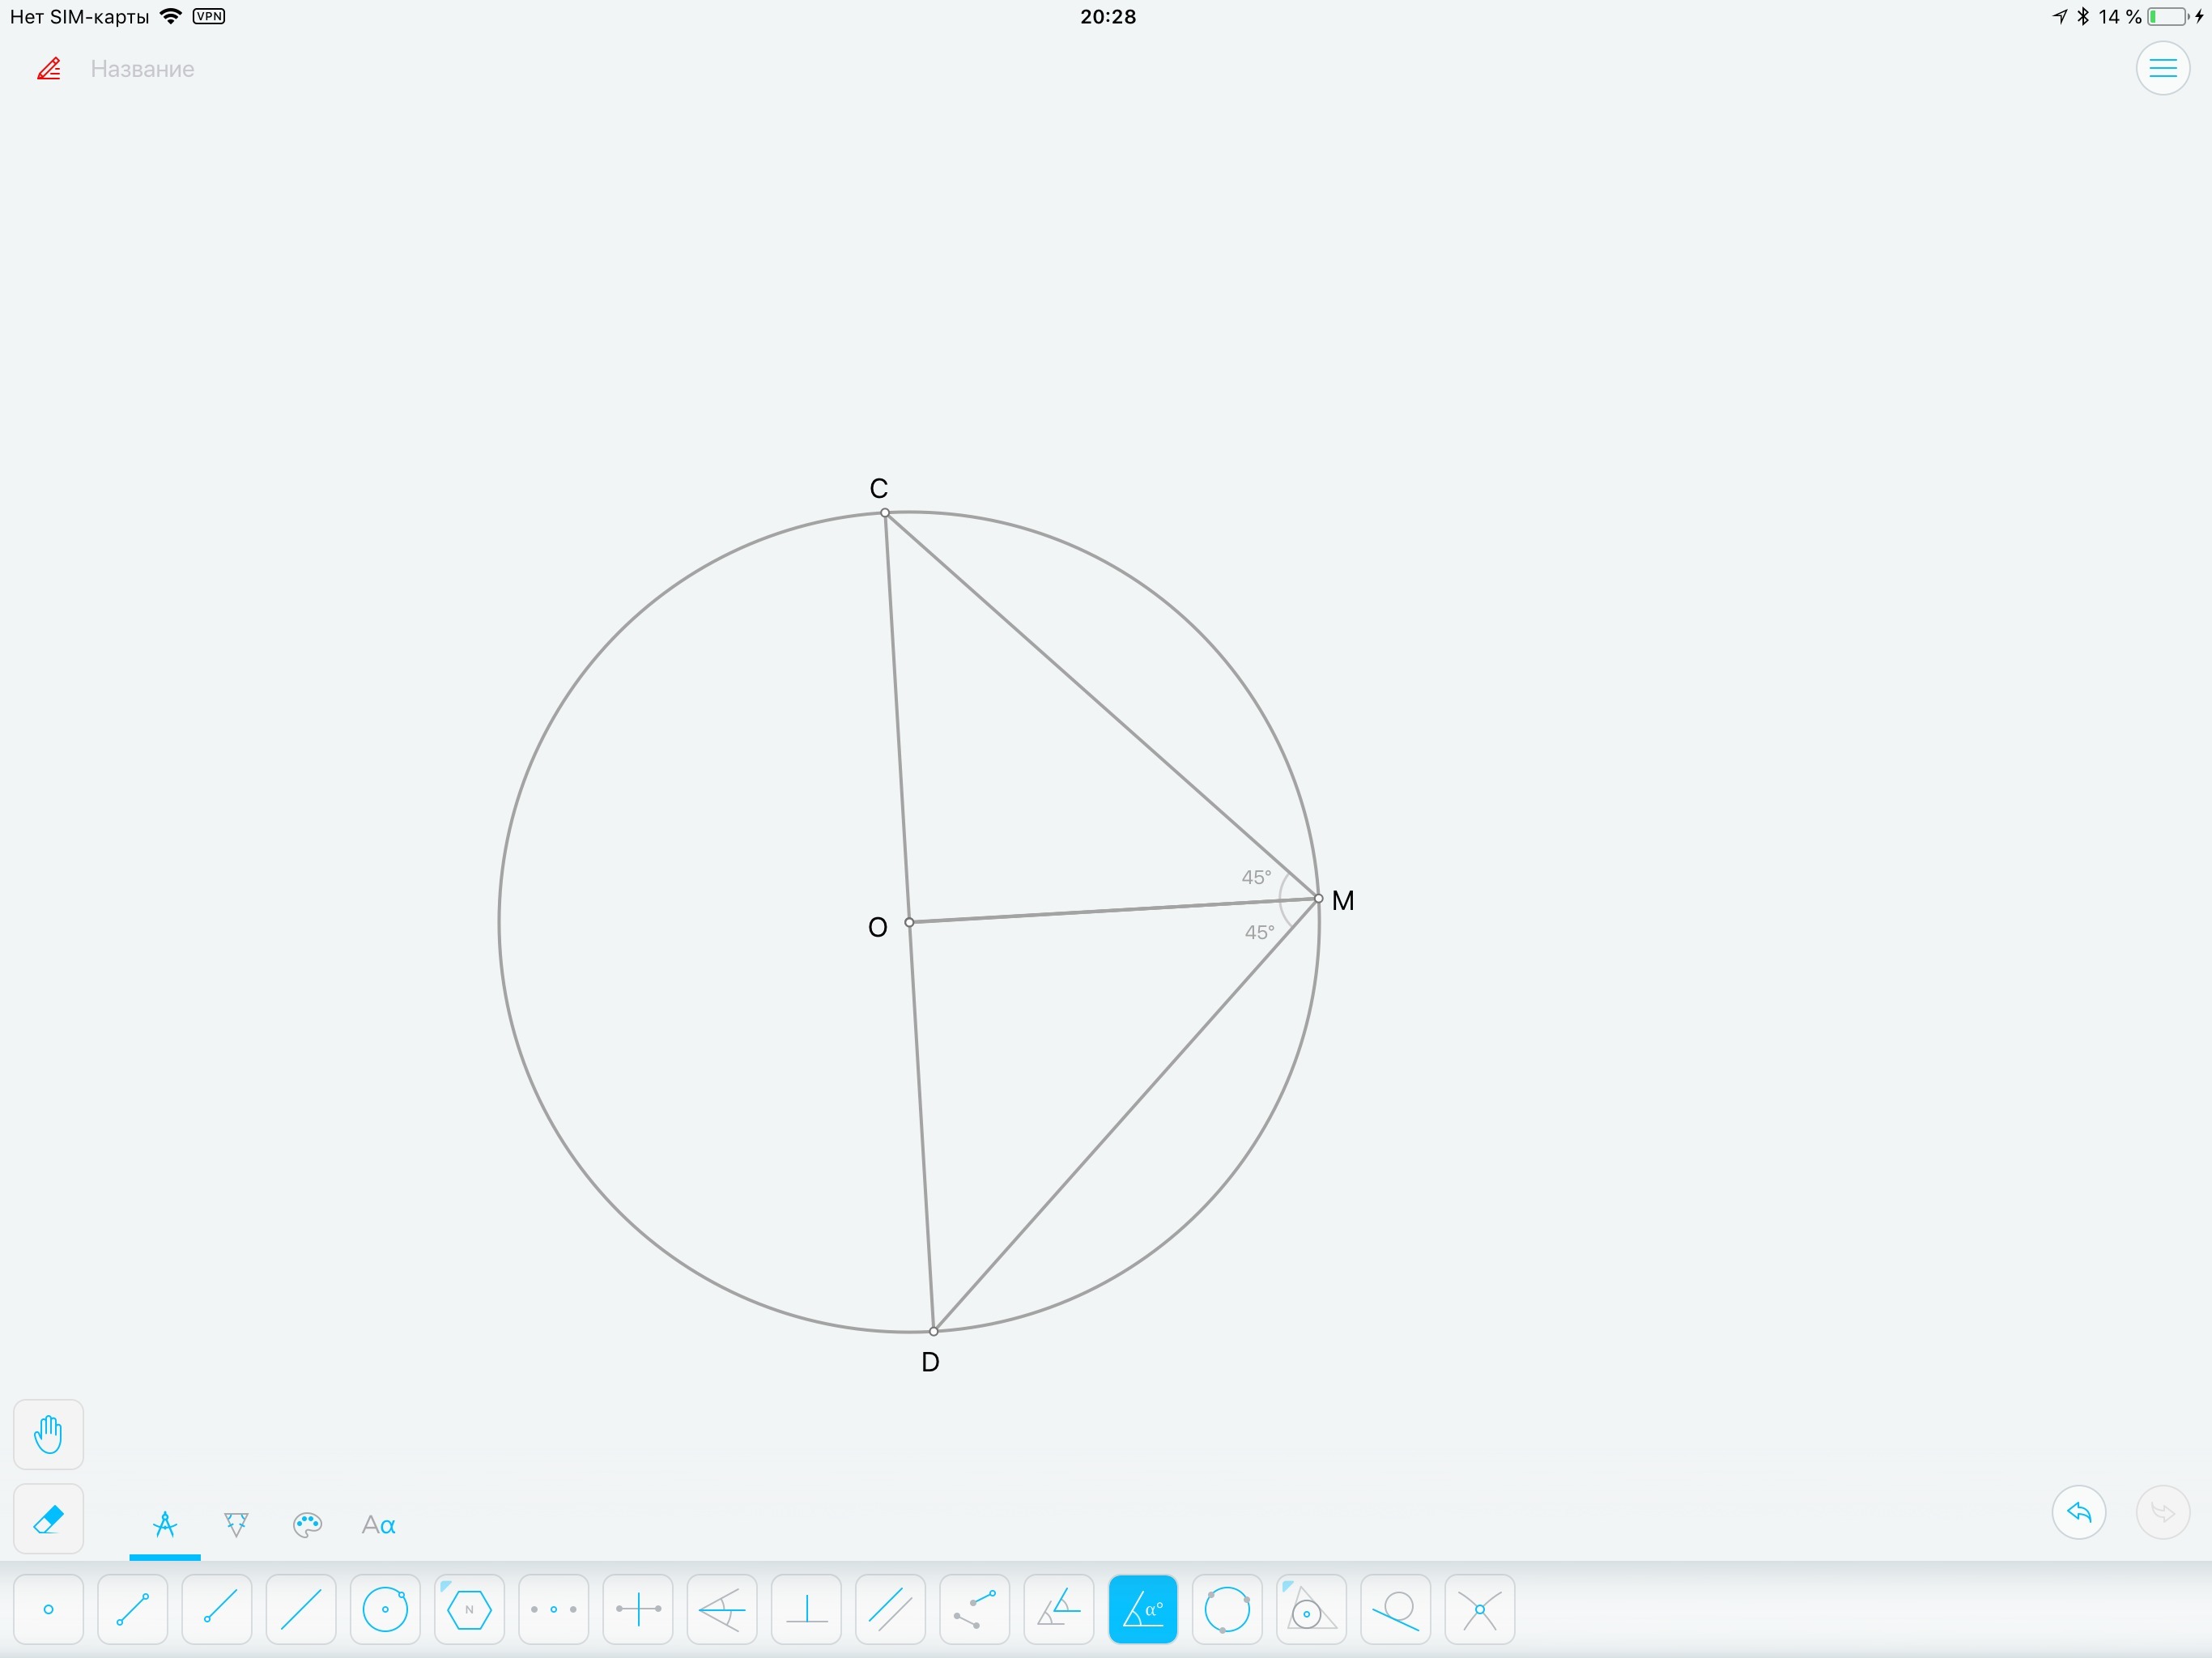Select the Parallel line tool
The image size is (2212, 1658).
(x=890, y=1609)
